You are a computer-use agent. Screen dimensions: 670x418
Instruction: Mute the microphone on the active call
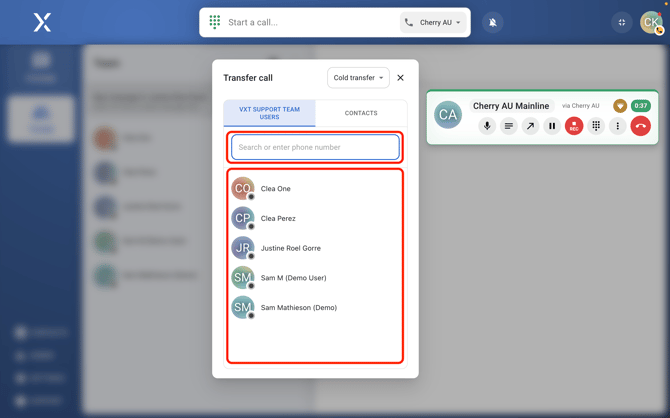(x=487, y=126)
